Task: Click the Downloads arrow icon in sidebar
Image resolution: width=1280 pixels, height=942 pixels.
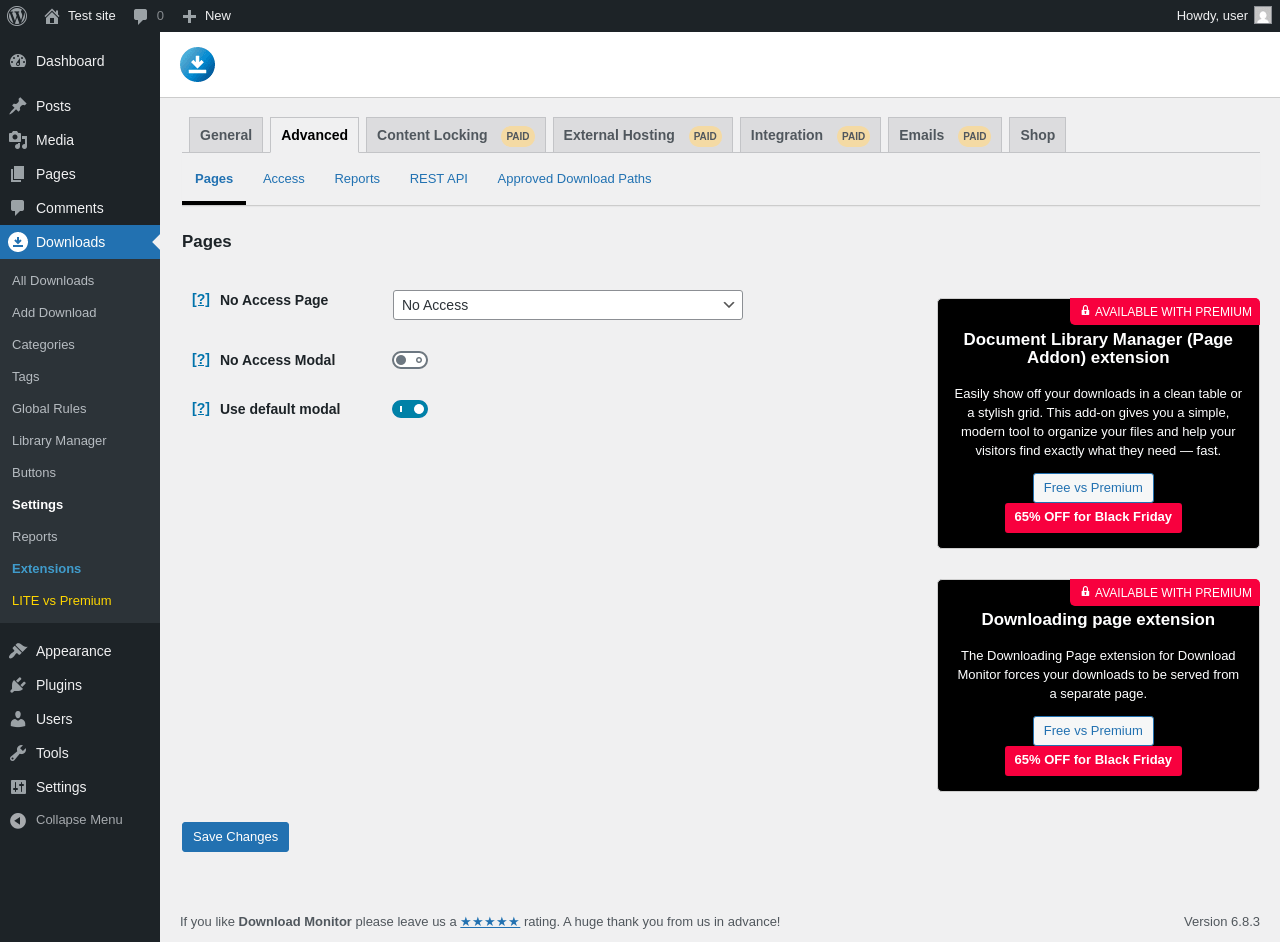Action: (18, 242)
